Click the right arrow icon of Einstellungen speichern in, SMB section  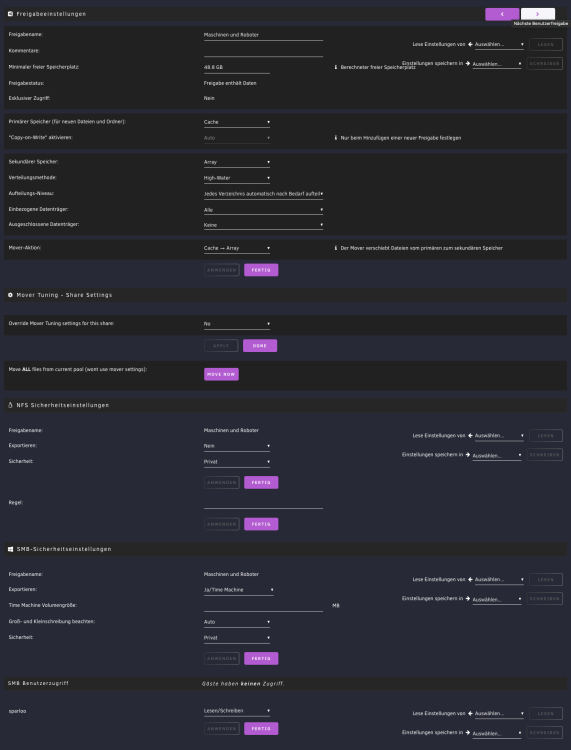click(468, 599)
